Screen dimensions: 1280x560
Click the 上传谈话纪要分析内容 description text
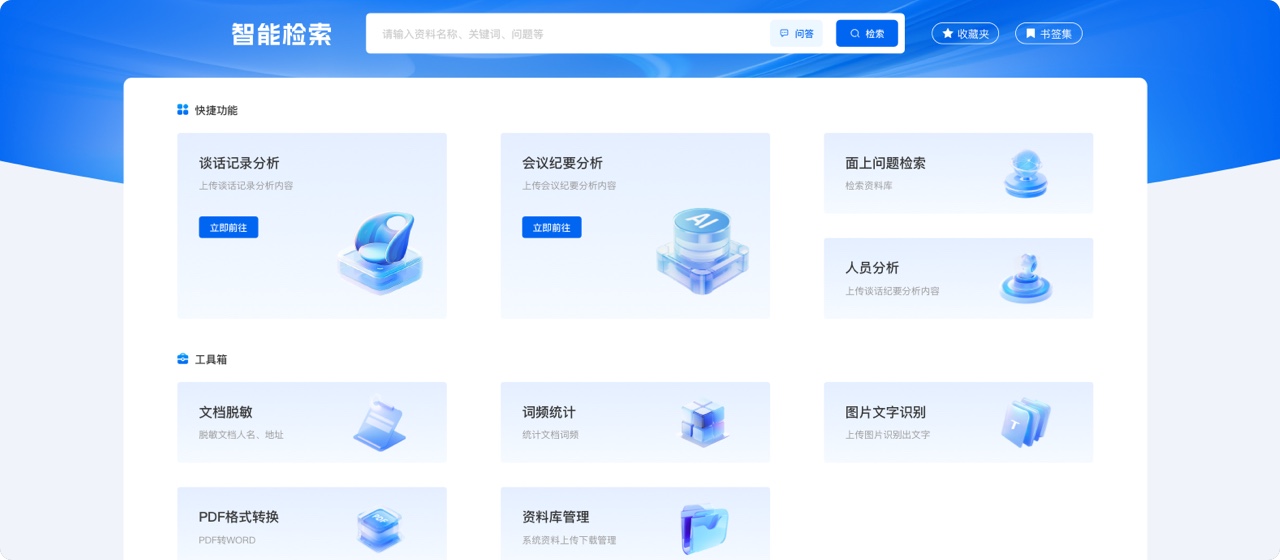[892, 291]
